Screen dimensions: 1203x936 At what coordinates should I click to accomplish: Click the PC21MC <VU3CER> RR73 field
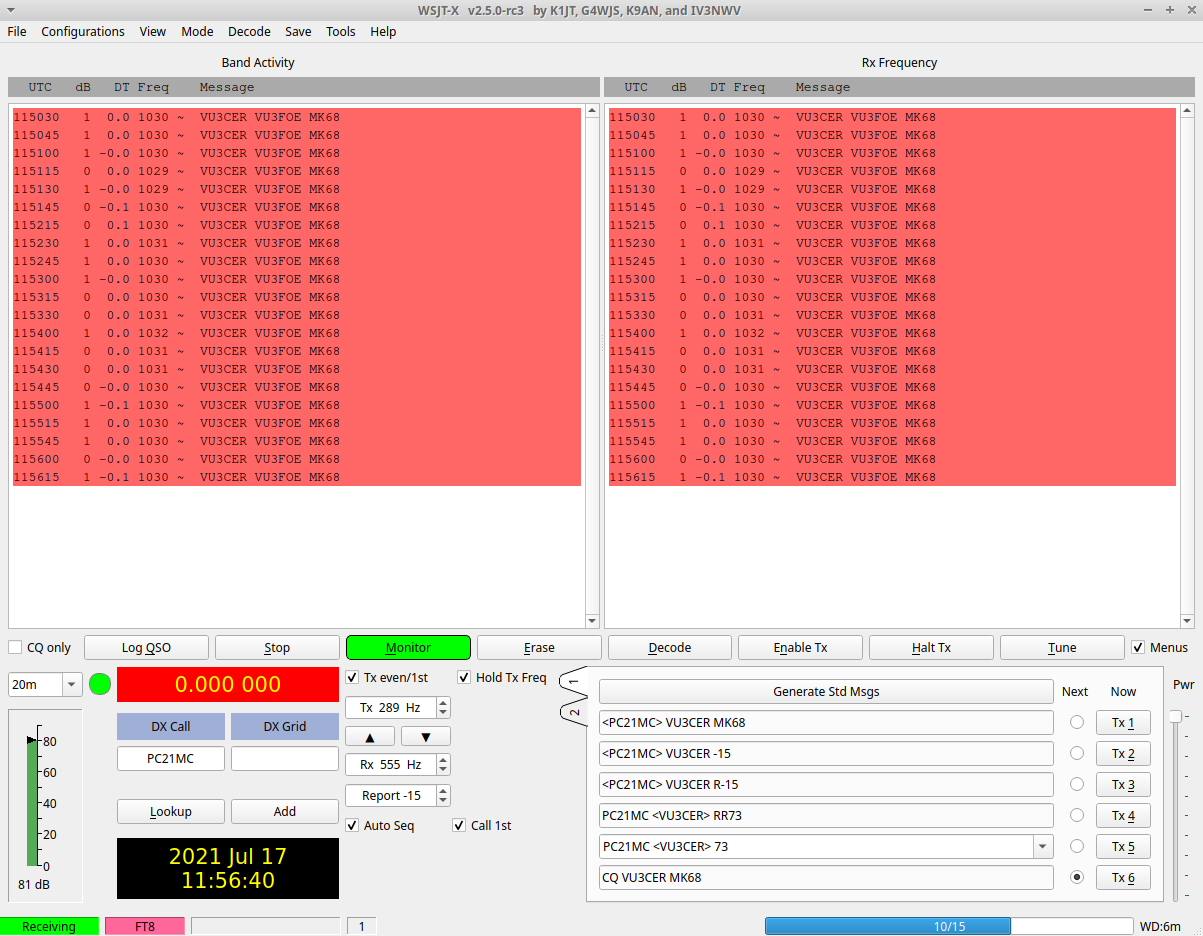click(x=826, y=816)
